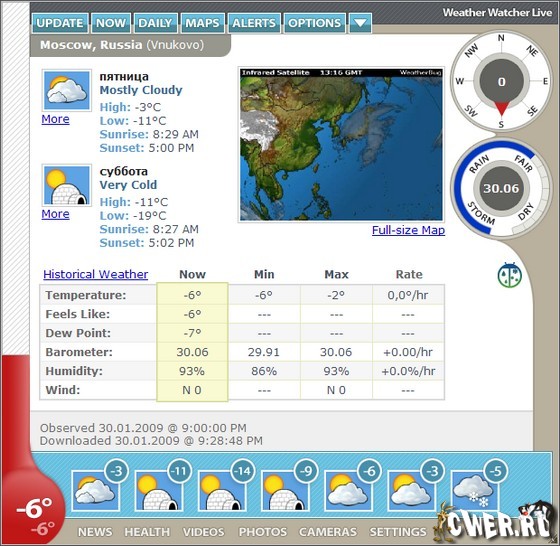Expand the dropdown arrow next to OPTIONS

(360, 23)
